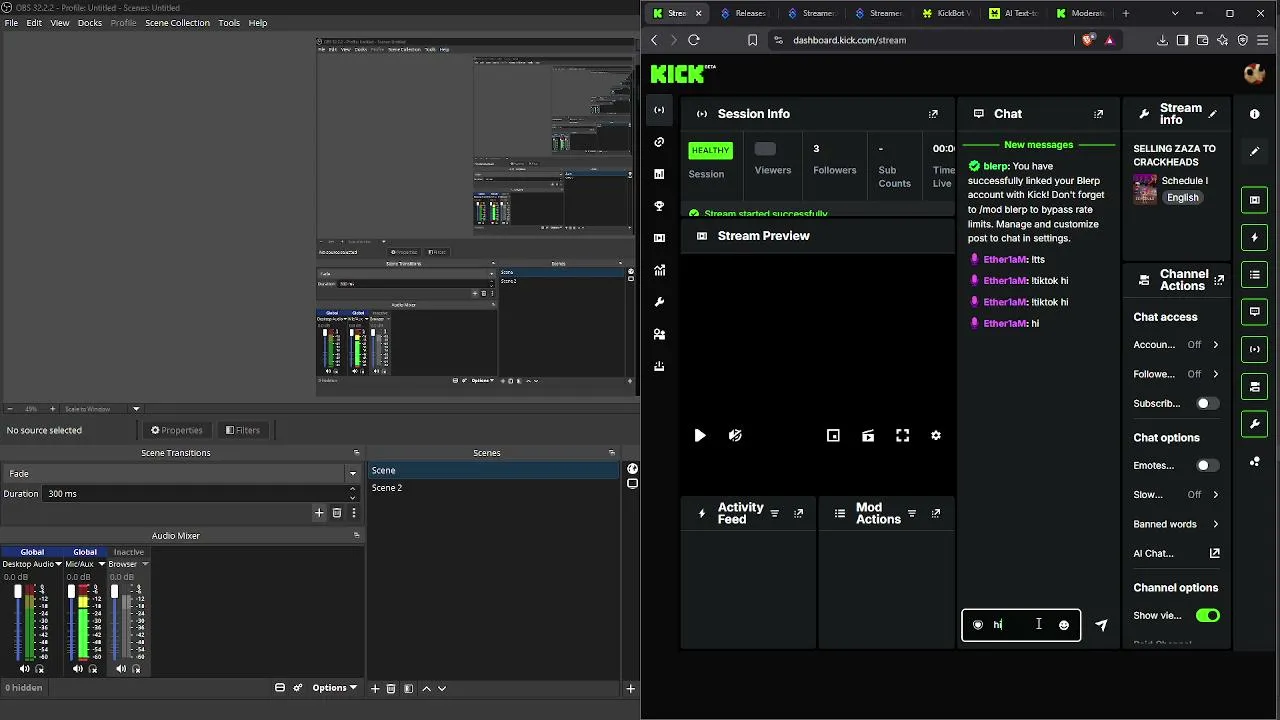The image size is (1280, 720).
Task: Pop out the Channel Actions panel
Action: (1219, 281)
